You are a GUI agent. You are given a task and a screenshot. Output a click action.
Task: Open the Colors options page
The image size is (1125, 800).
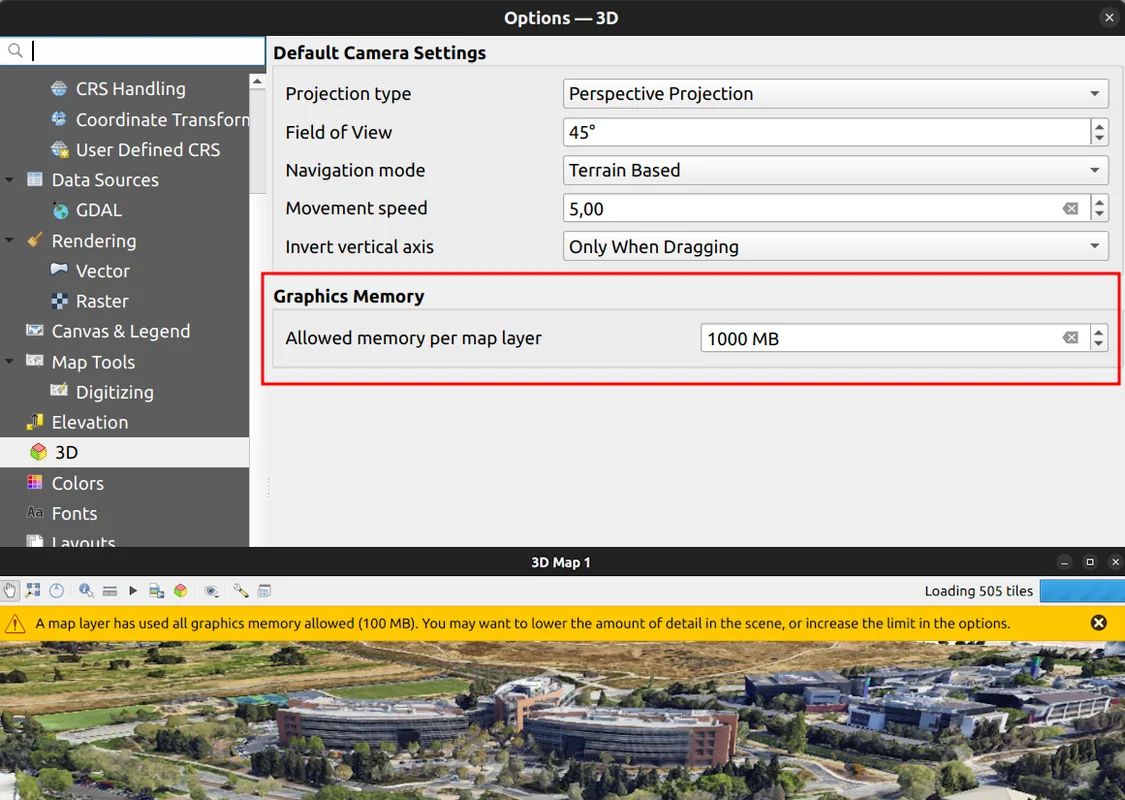pos(77,483)
